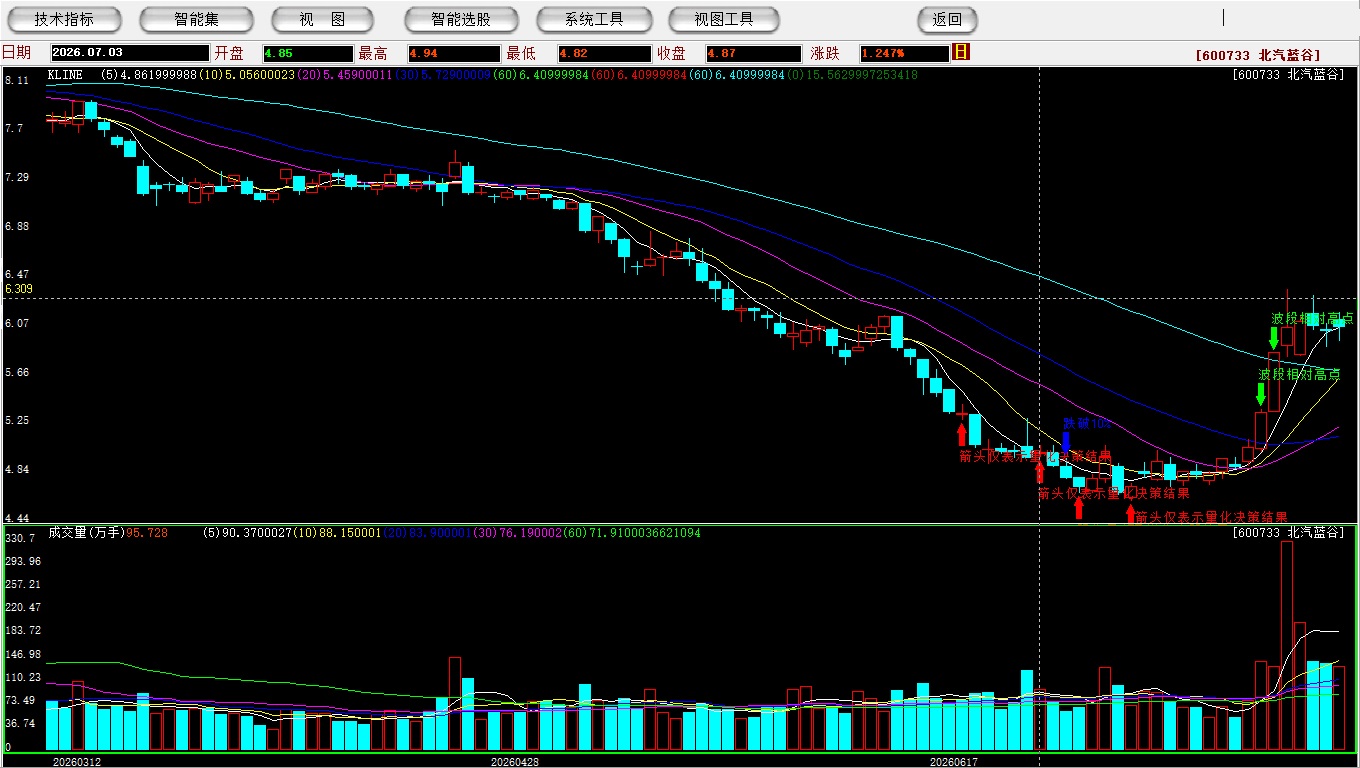Click the 20260617 date label on the axis
The image size is (1360, 768).
coord(953,761)
